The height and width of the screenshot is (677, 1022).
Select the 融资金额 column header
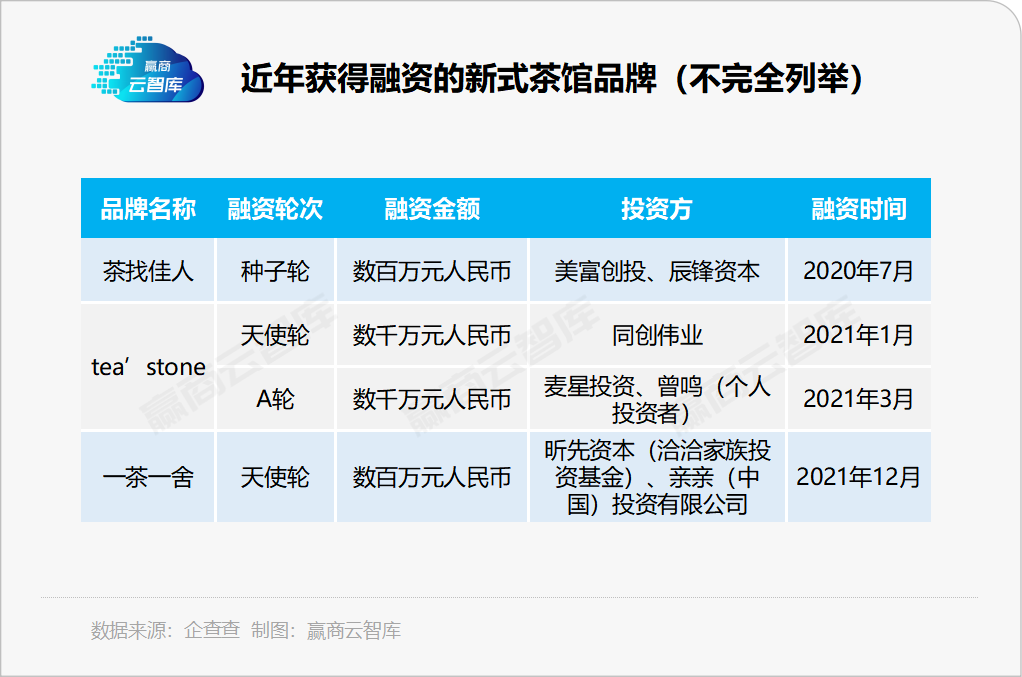(x=432, y=209)
